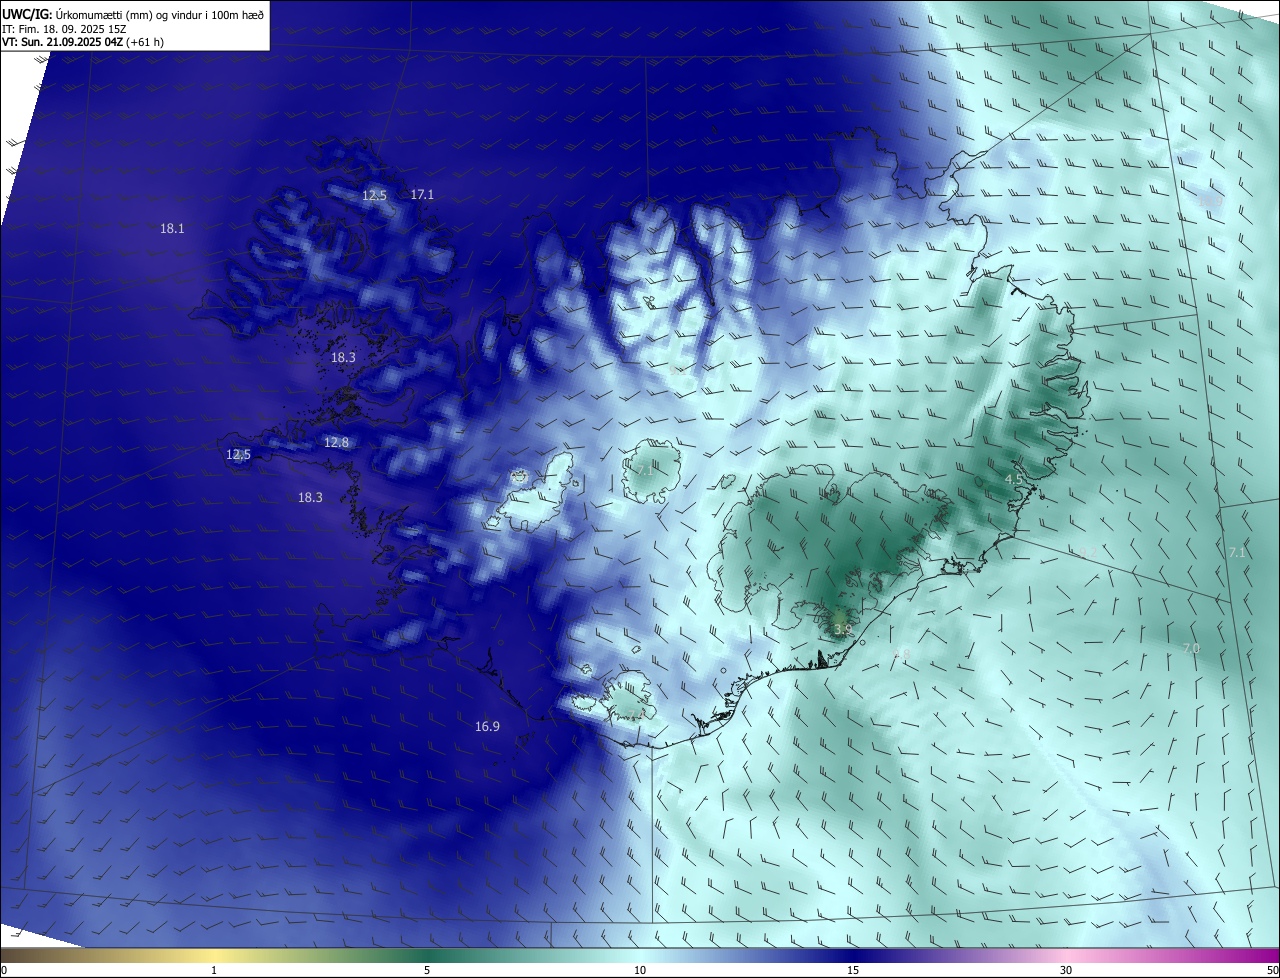This screenshot has height=978, width=1280.
Task: Click the 'VT: Sun. 21.09.2025 04Z (+61 h)' line
Action: (x=83, y=42)
